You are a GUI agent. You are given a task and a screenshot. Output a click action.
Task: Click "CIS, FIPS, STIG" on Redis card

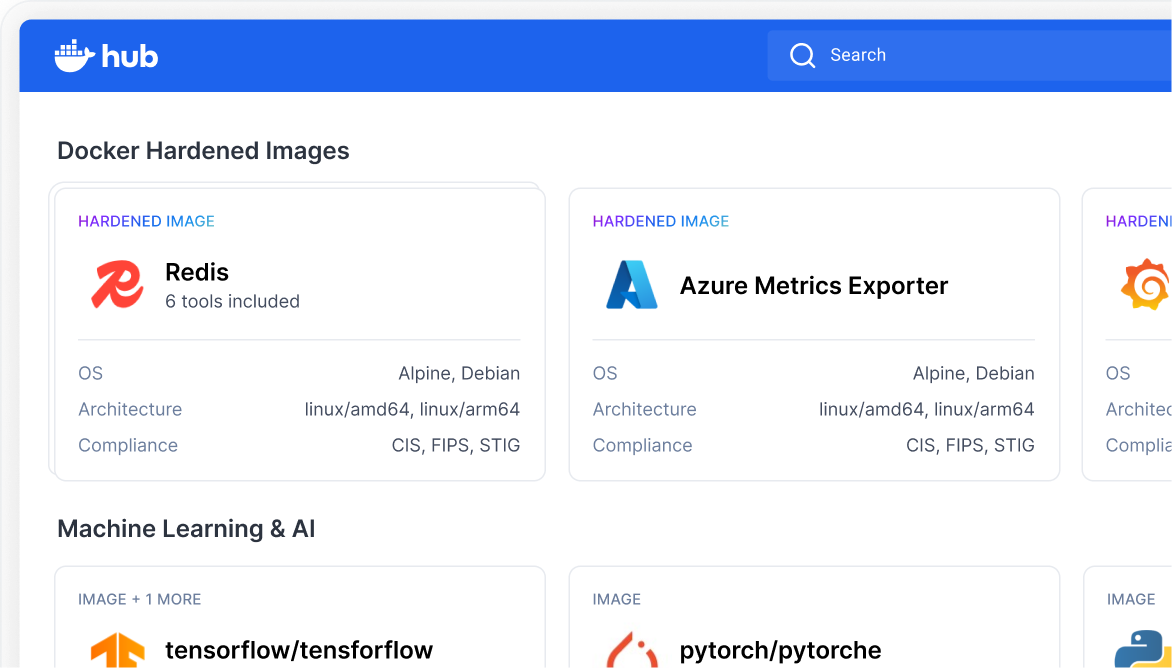coord(456,445)
